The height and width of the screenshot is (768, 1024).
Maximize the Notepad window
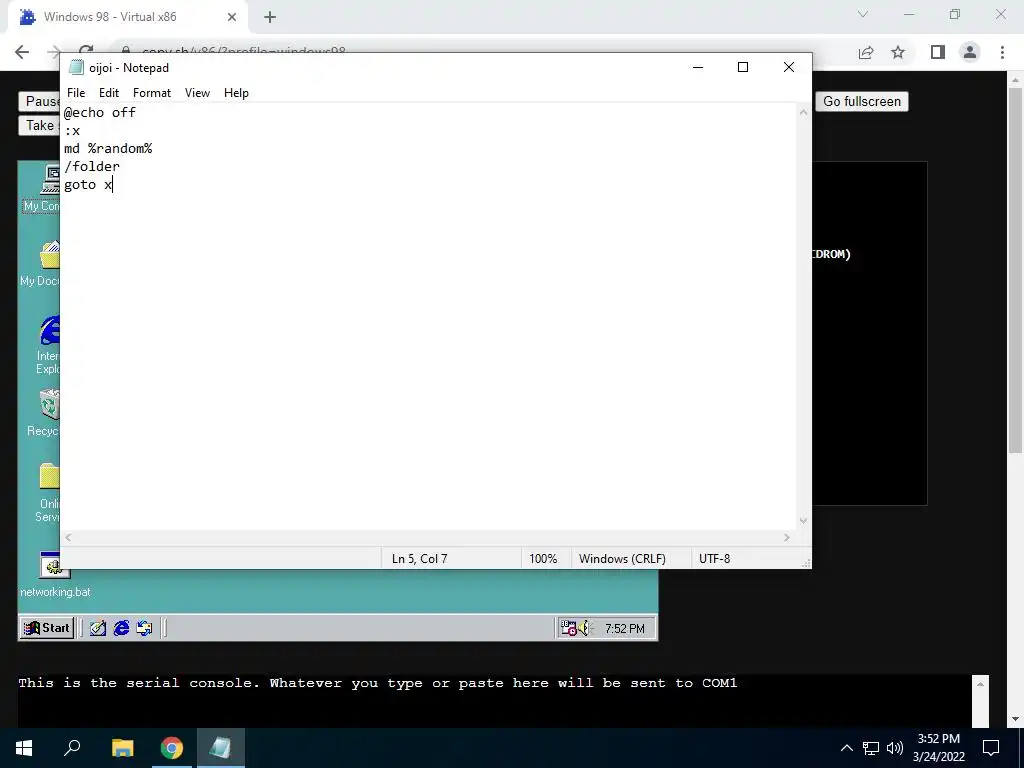[x=743, y=67]
